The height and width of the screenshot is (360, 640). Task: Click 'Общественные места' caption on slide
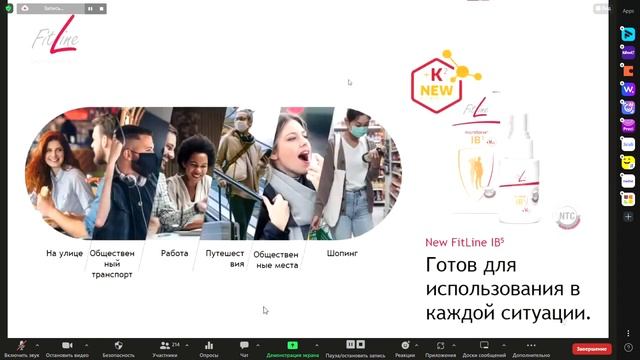pyautogui.click(x=276, y=260)
